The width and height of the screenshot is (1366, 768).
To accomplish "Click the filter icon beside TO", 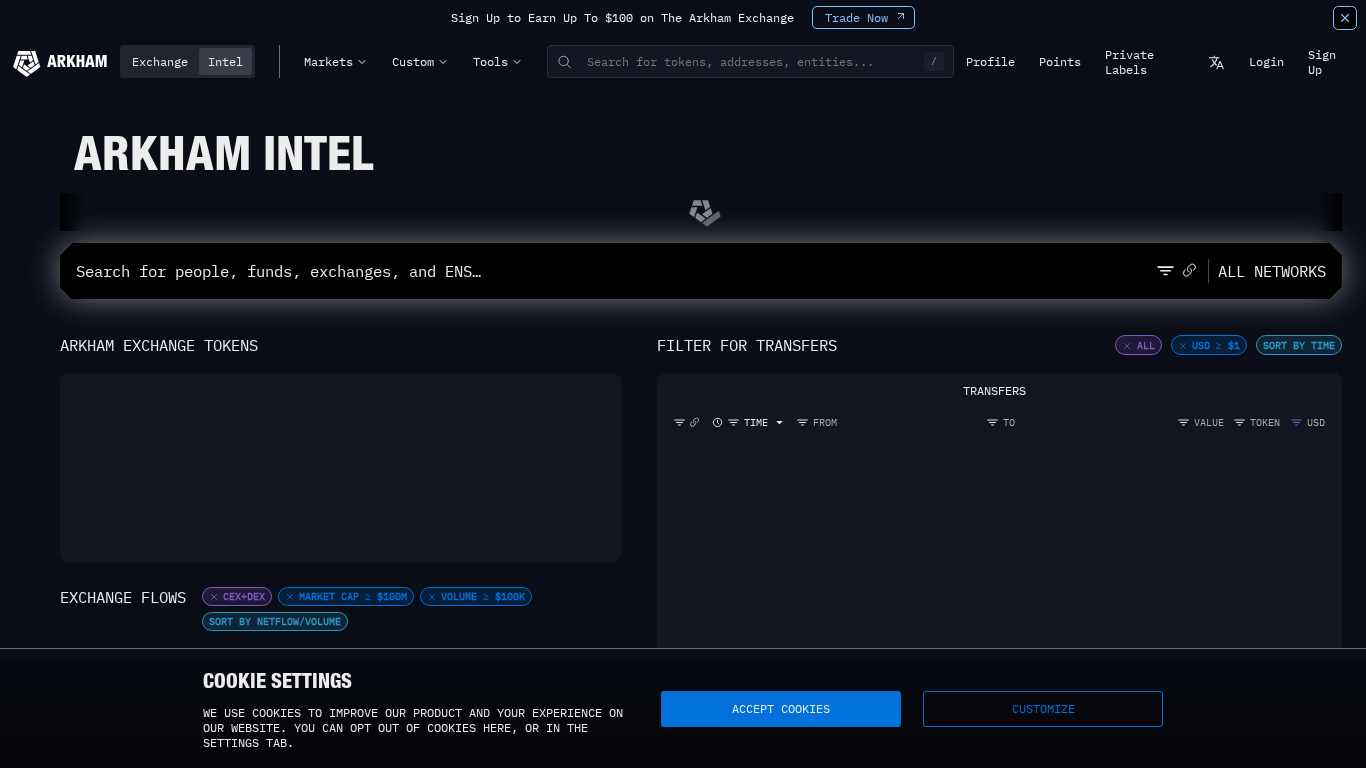I will (992, 423).
